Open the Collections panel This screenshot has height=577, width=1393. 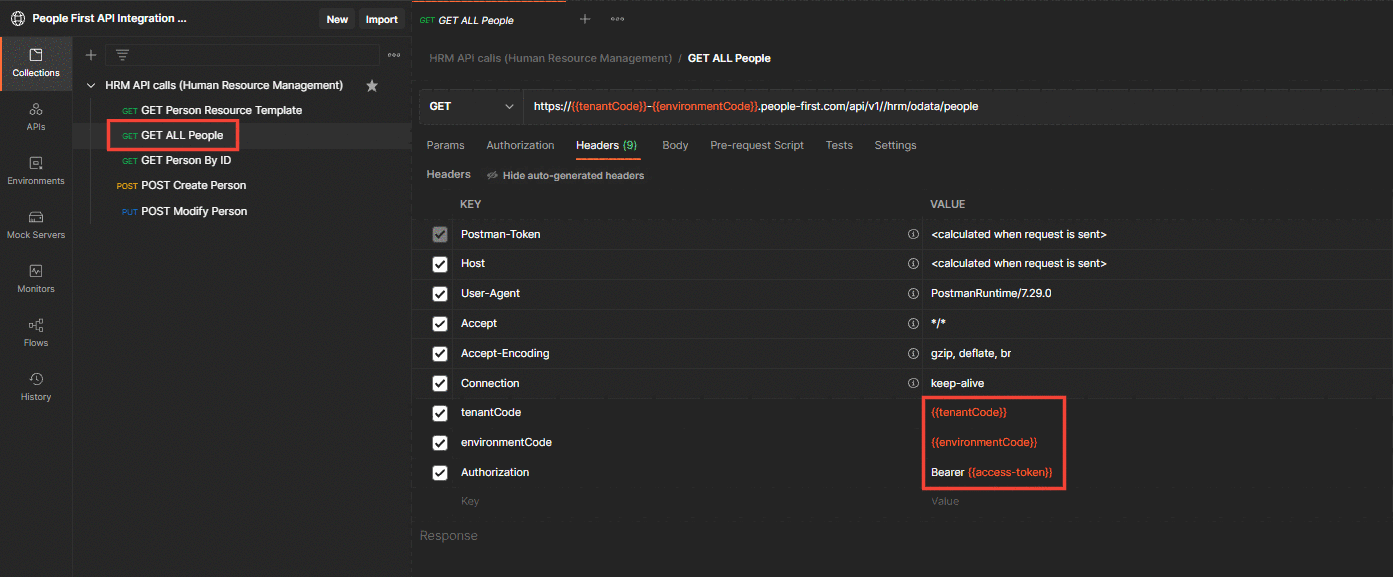[36, 63]
